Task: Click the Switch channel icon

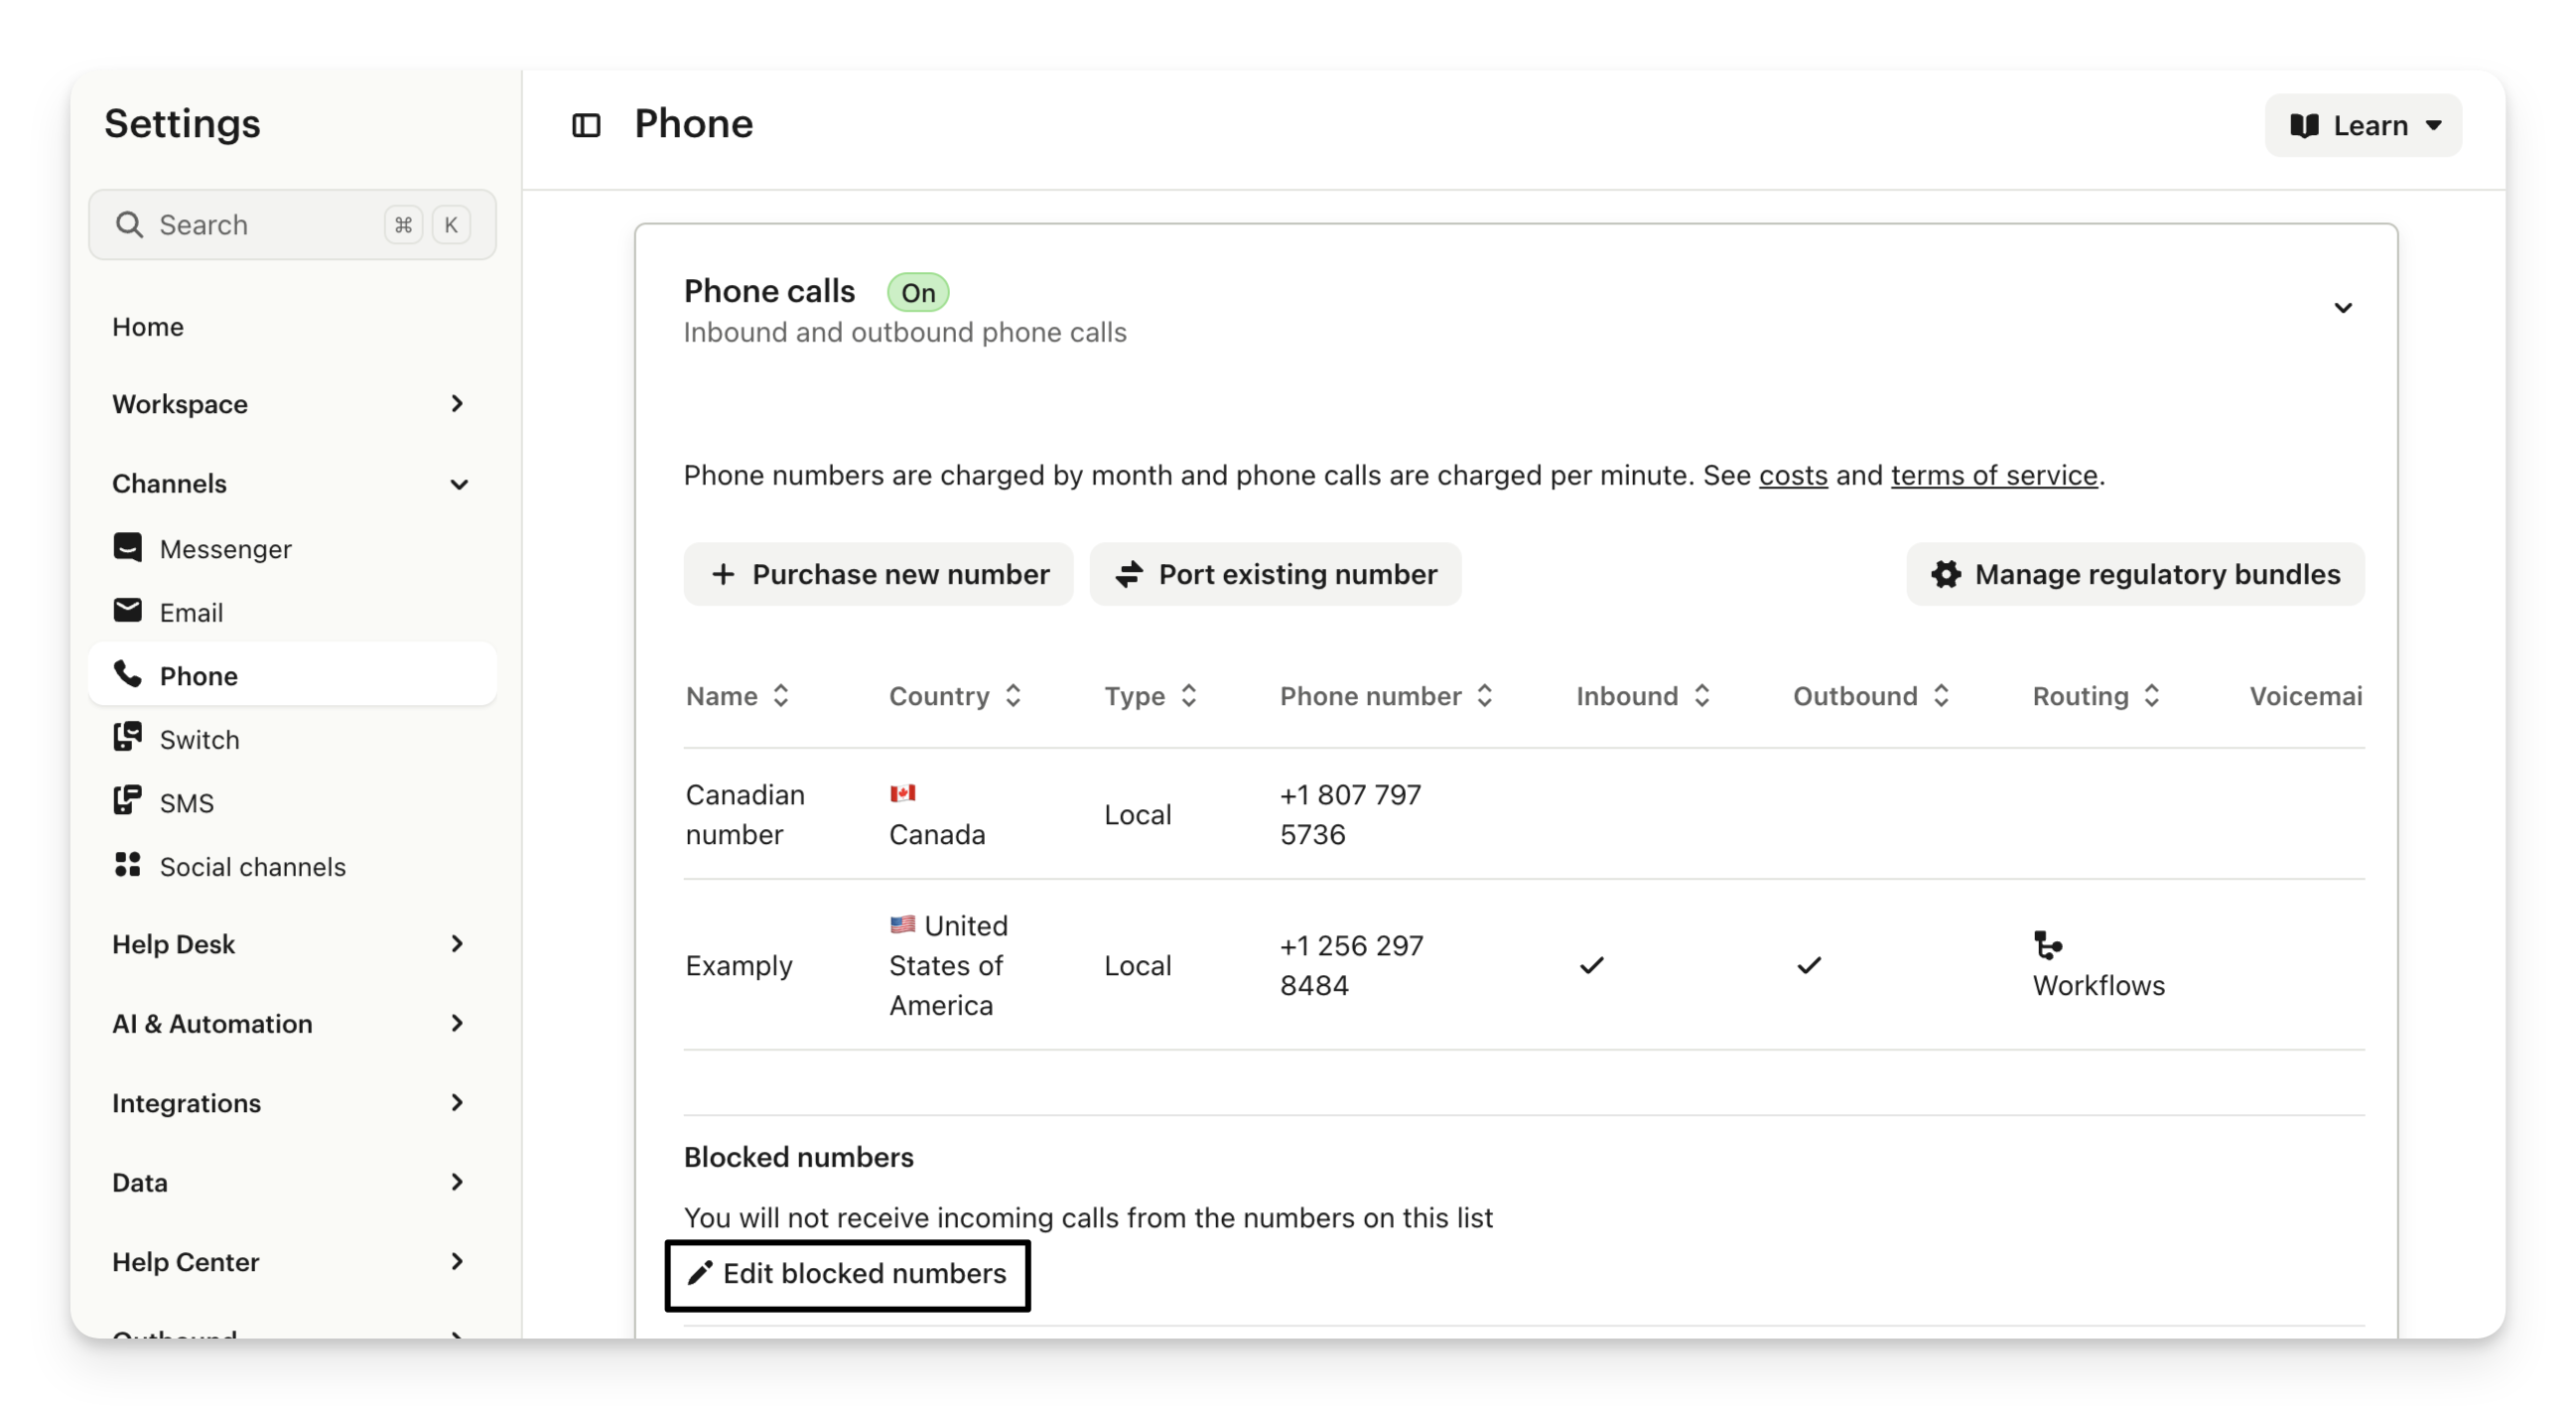Action: click(x=128, y=738)
